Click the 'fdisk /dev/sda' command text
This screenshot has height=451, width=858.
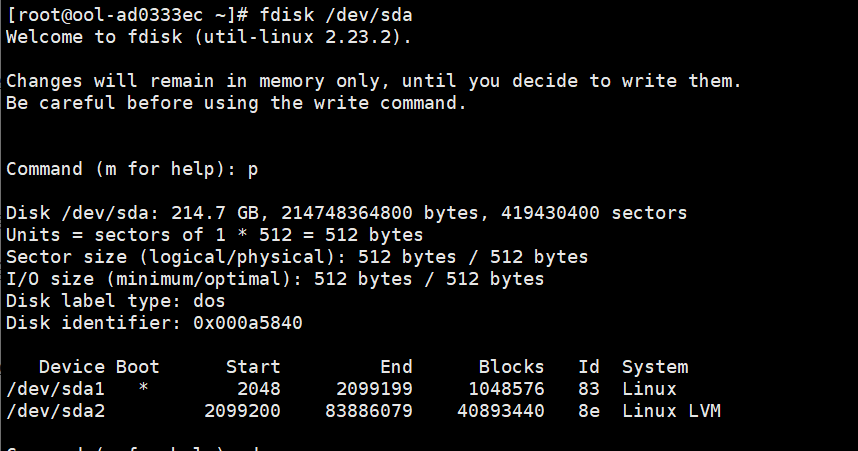341,15
